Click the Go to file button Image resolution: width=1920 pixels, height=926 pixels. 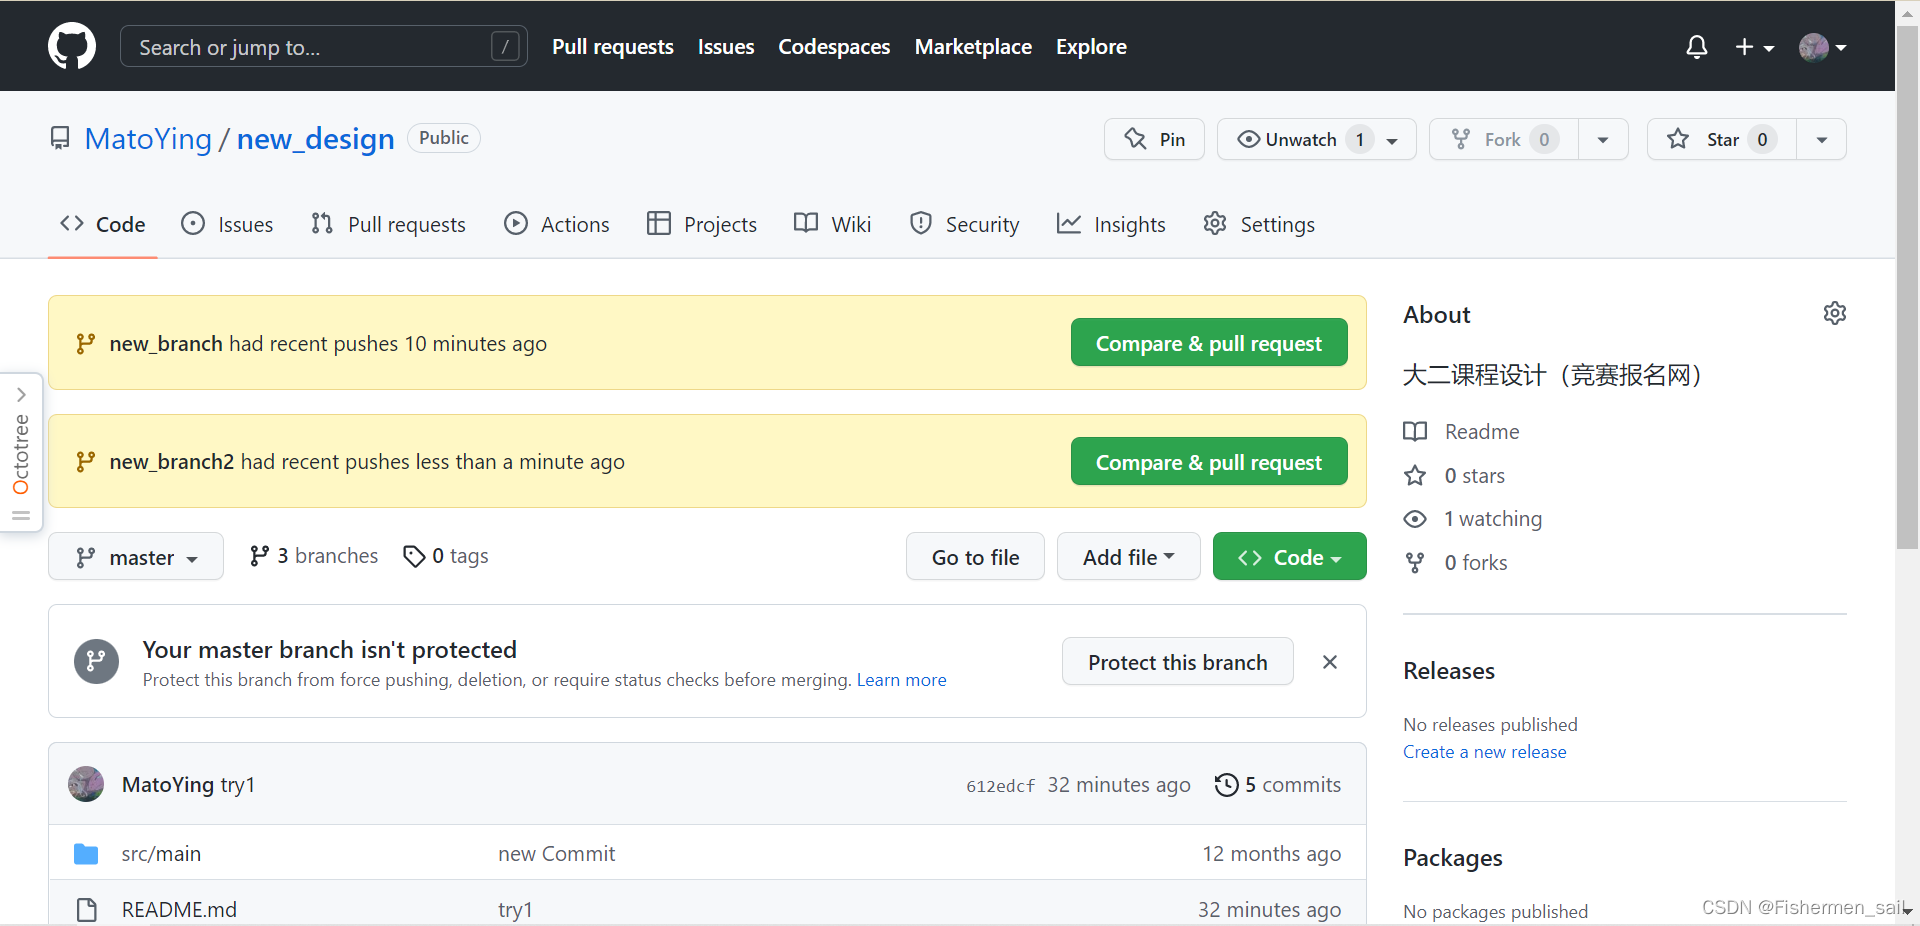(975, 557)
